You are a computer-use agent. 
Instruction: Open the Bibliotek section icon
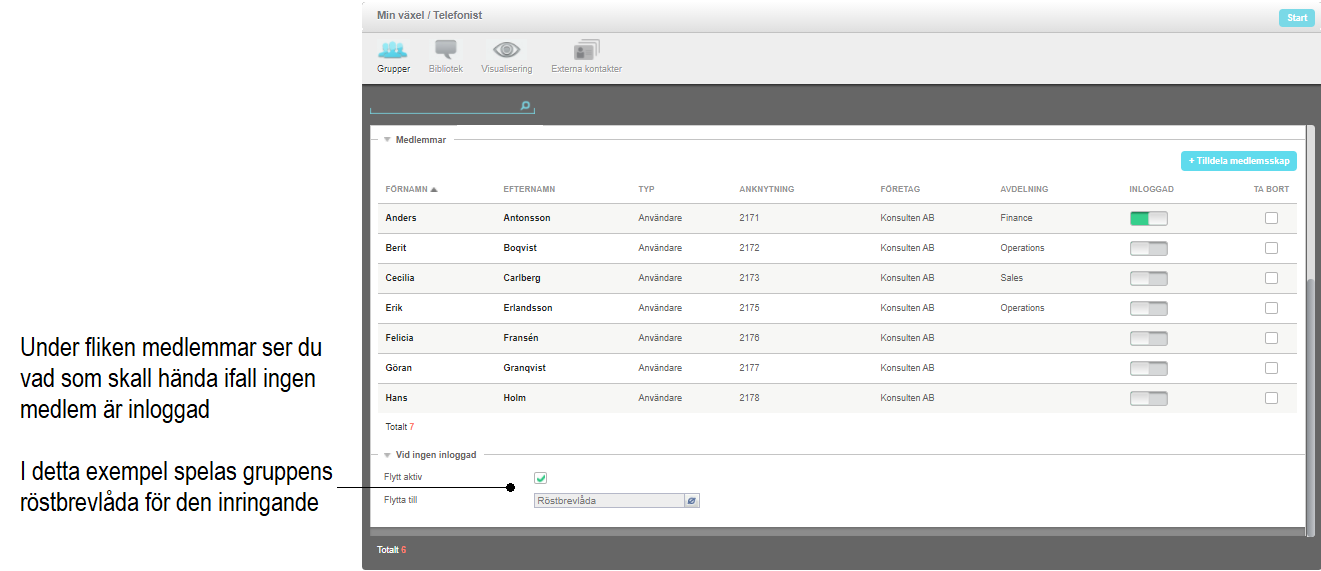[x=446, y=50]
